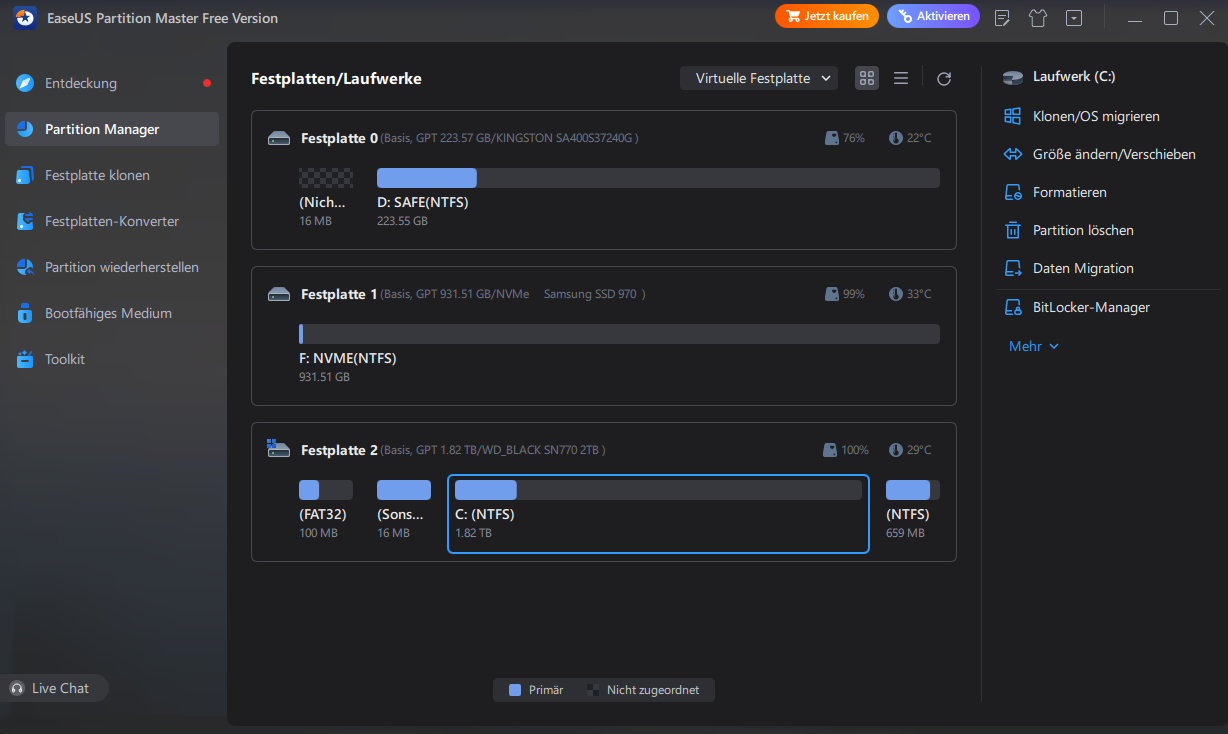Click Festplatte 1 temperature 33°C icon

click(x=896, y=294)
